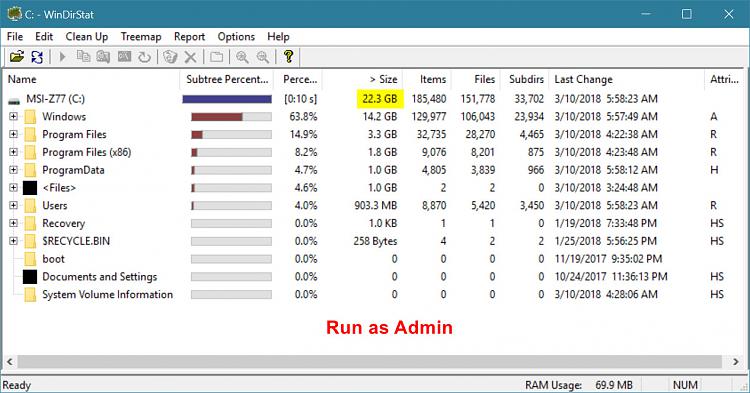Sort by the Name column header
Image resolution: width=750 pixels, height=393 pixels.
click(x=91, y=79)
